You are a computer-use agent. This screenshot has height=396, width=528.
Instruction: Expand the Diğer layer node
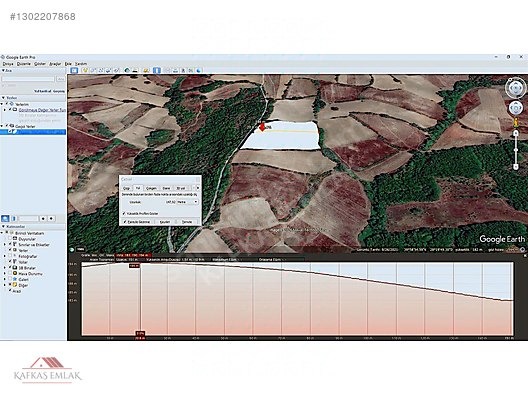[x=5, y=285]
